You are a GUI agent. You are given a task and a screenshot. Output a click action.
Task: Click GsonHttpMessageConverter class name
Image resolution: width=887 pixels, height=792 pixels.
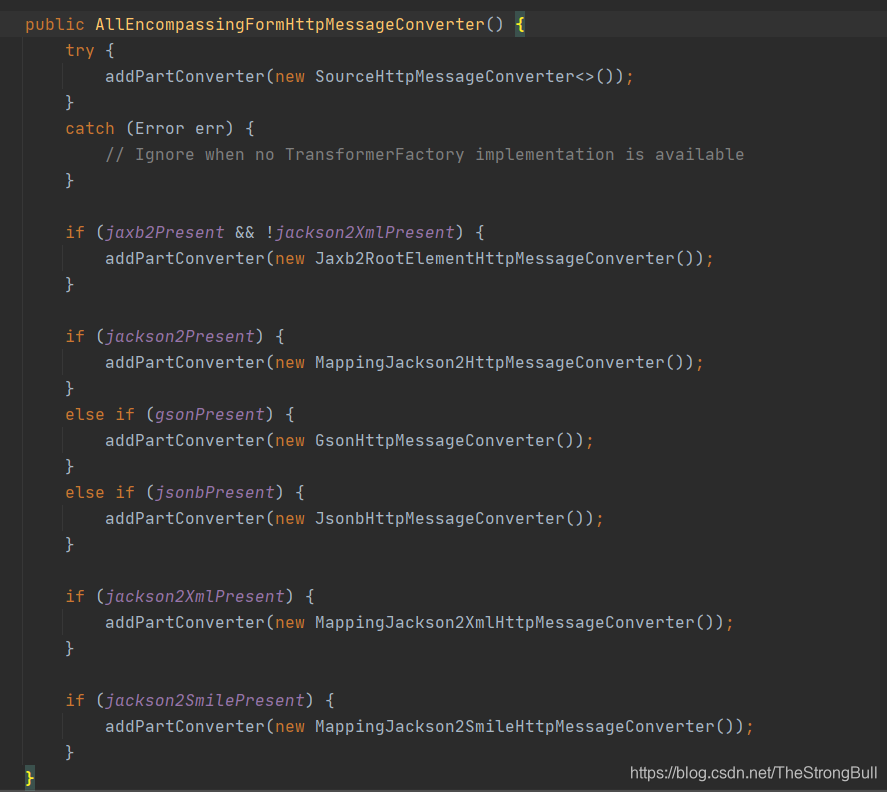pyautogui.click(x=434, y=441)
